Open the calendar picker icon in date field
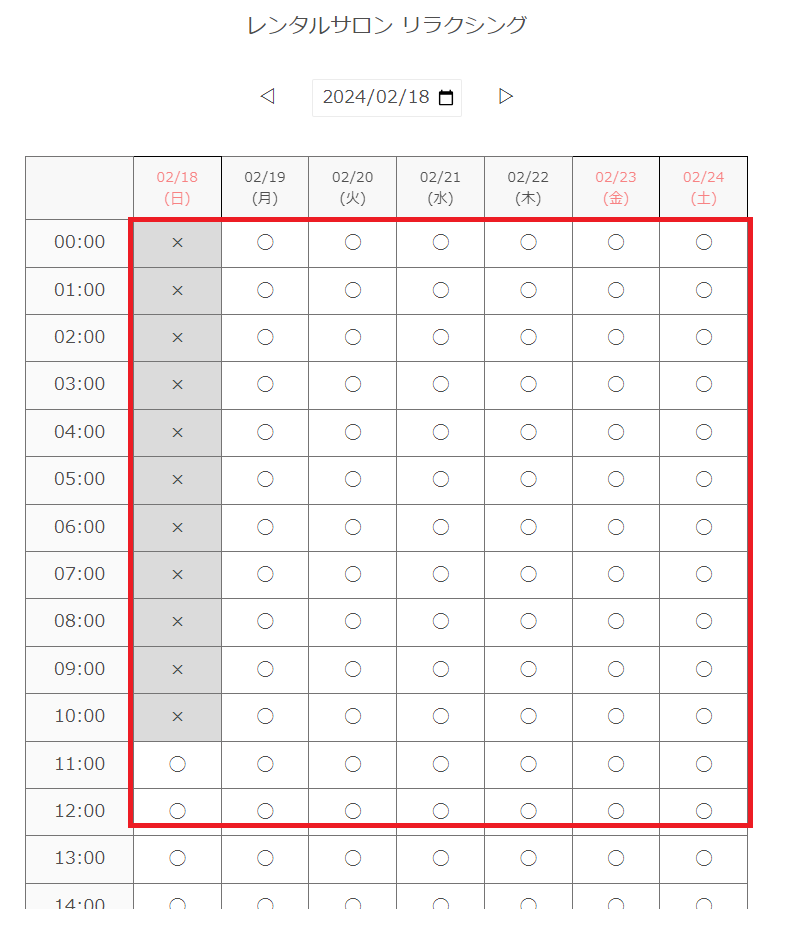Screen dimensions: 800x948 pyautogui.click(x=446, y=98)
